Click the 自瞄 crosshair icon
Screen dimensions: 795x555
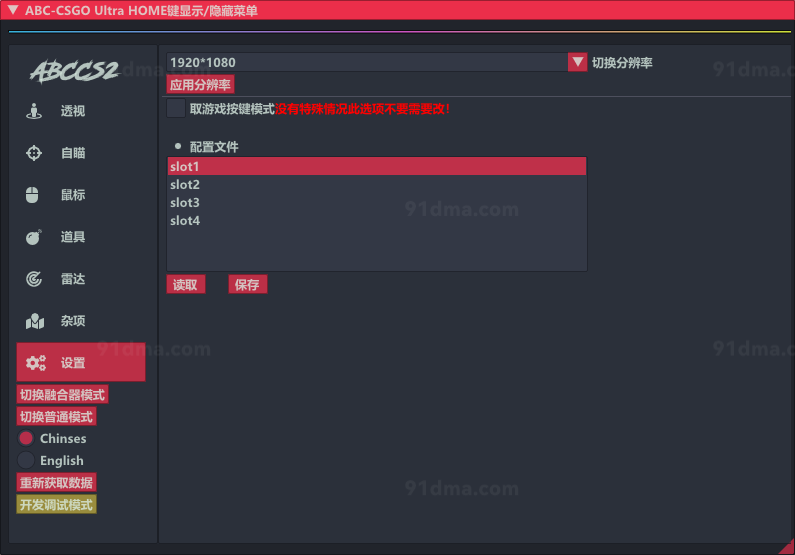pos(34,153)
